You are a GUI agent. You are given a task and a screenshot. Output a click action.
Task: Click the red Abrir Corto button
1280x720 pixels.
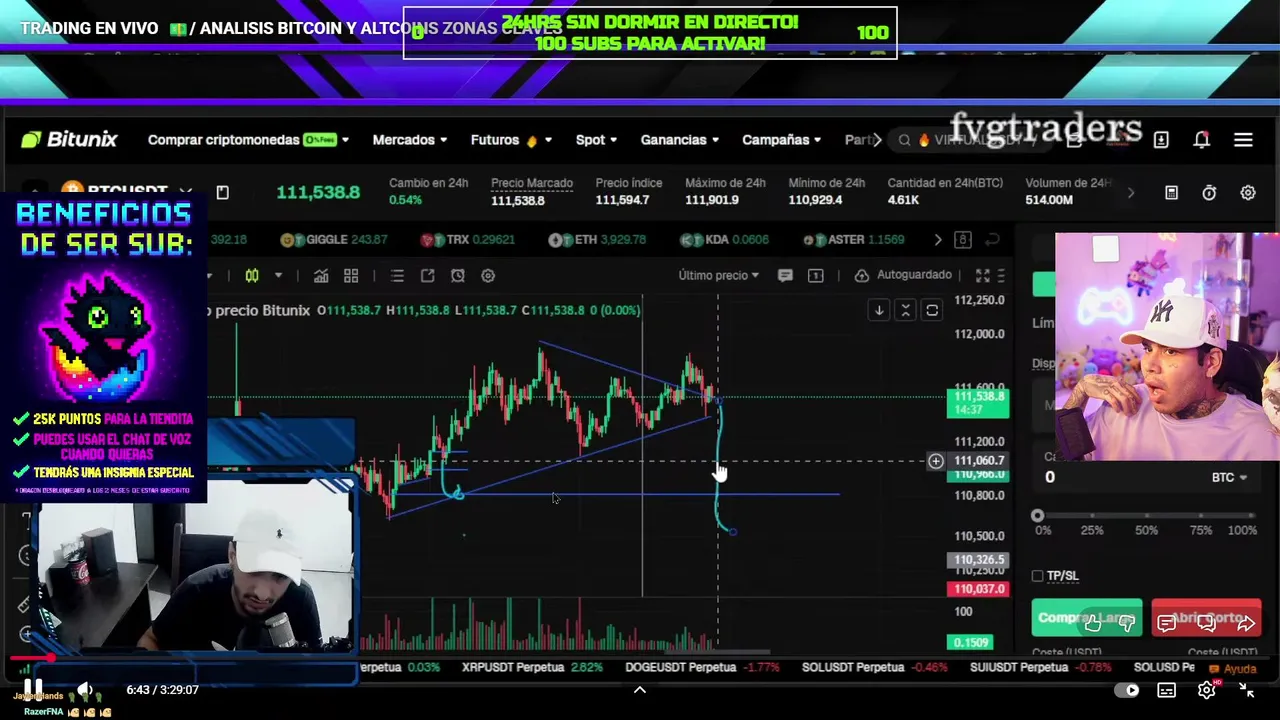[1206, 618]
